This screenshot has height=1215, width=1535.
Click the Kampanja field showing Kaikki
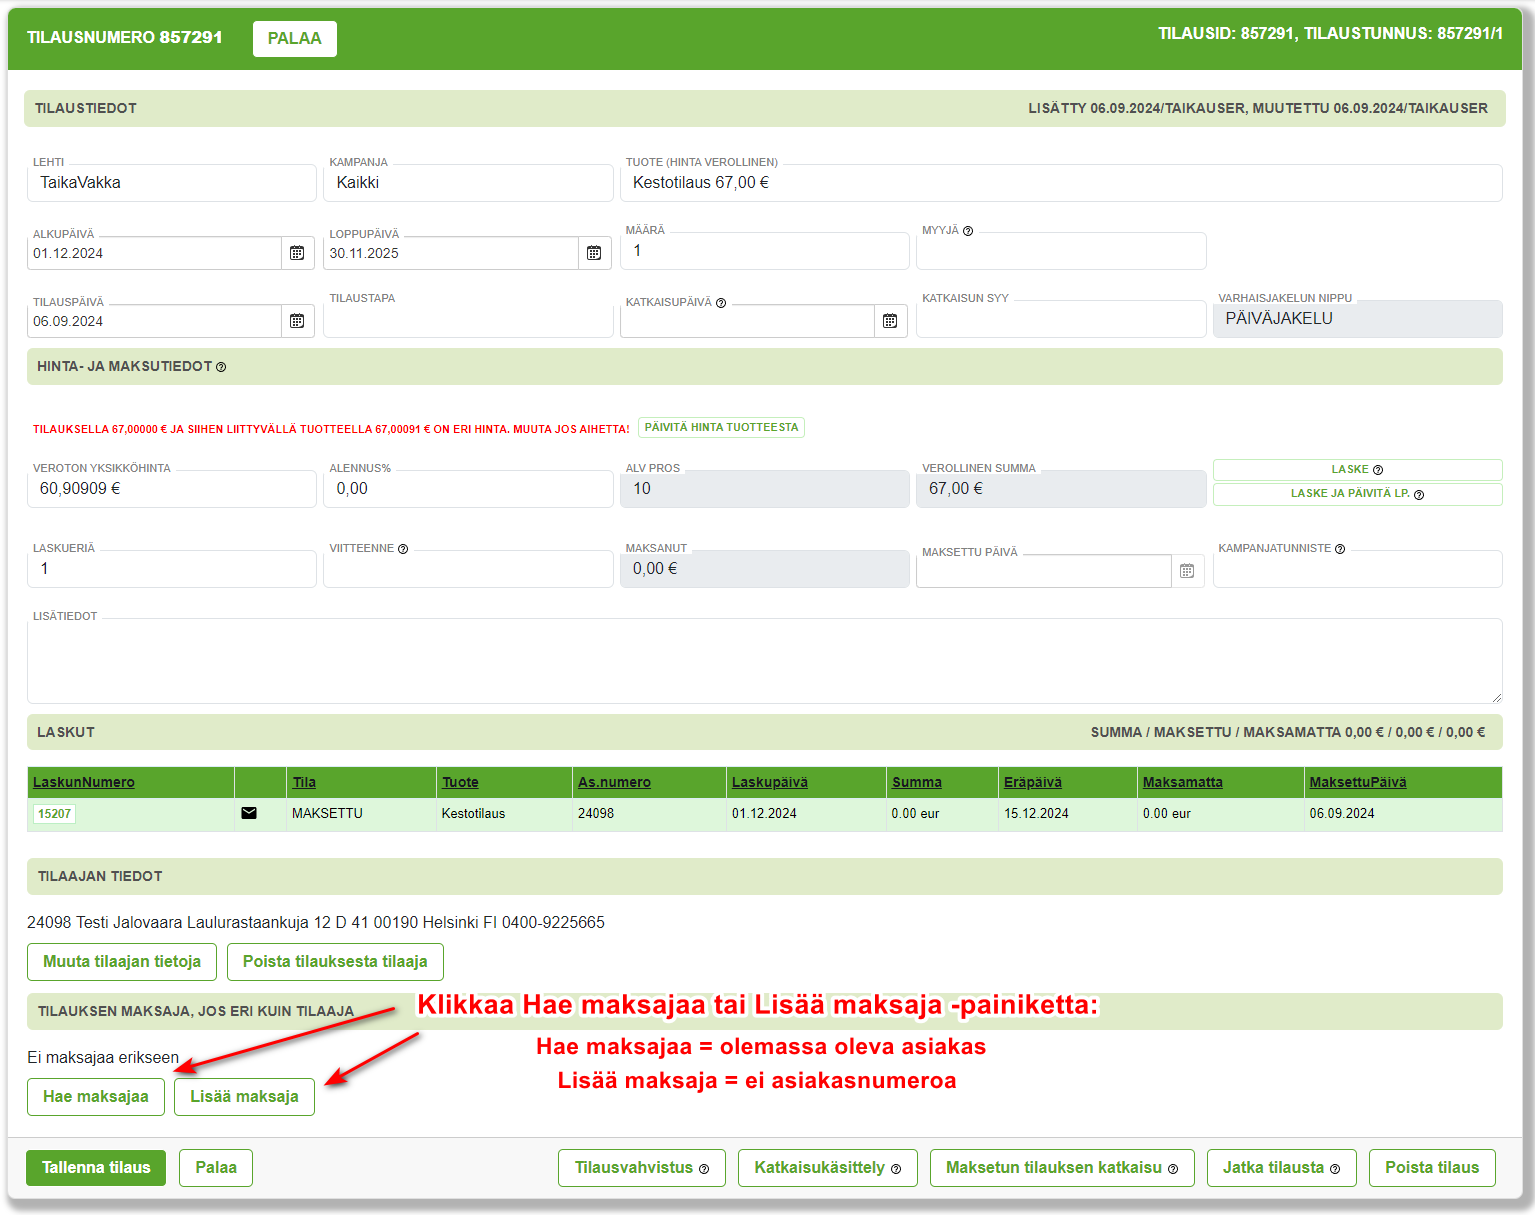coord(468,183)
